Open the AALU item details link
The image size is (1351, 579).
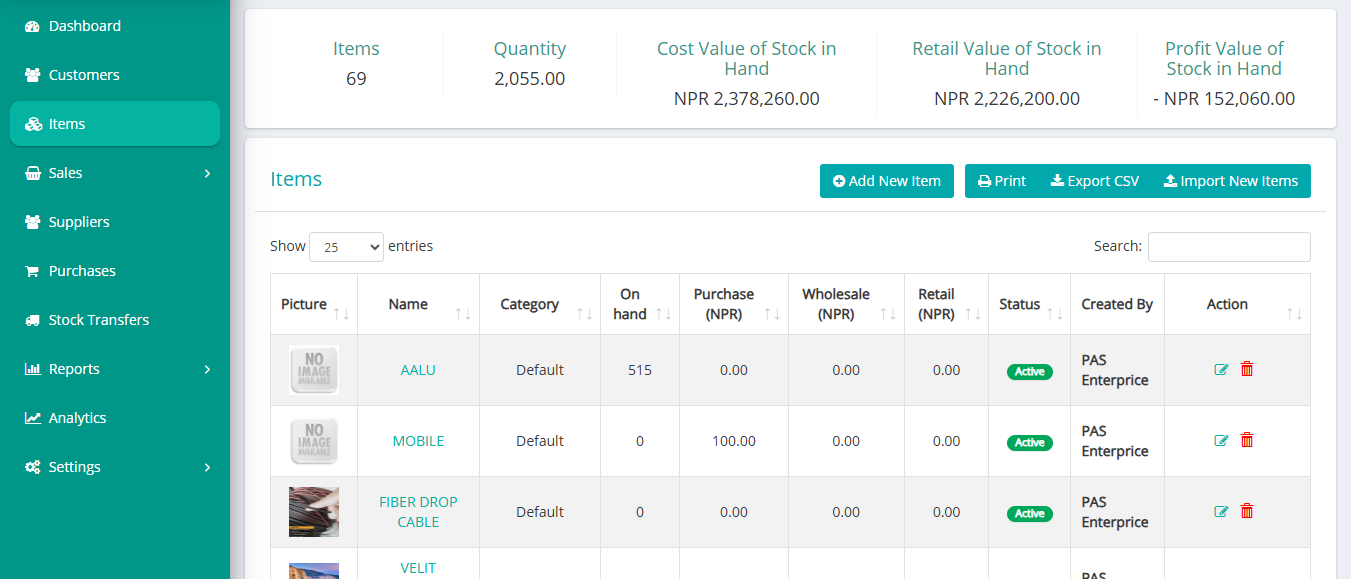tap(417, 369)
